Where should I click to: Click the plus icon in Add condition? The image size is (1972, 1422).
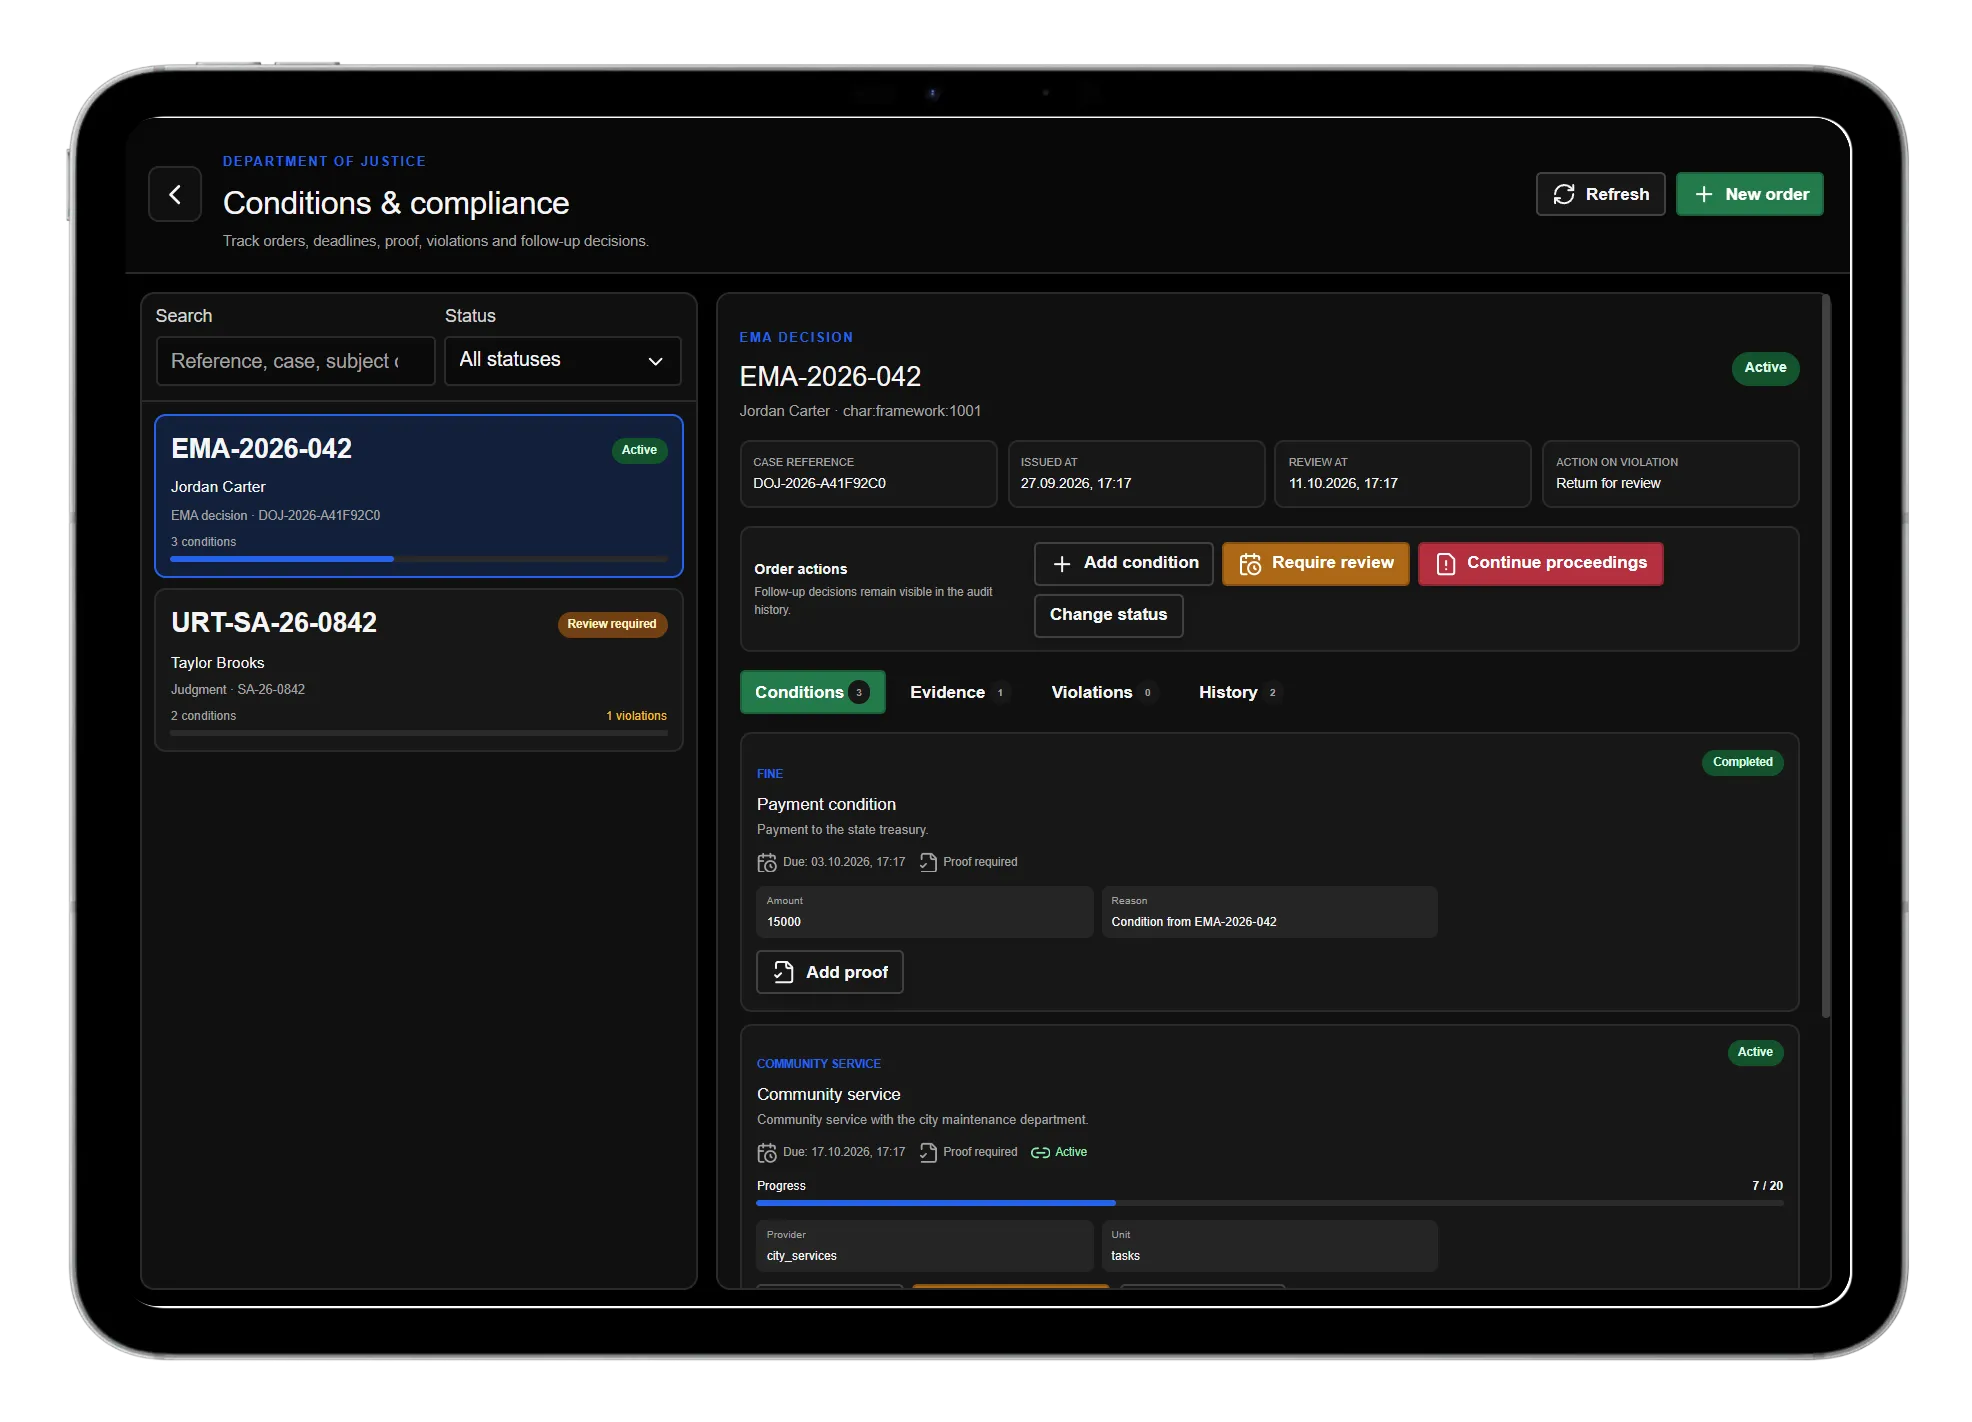pos(1062,563)
